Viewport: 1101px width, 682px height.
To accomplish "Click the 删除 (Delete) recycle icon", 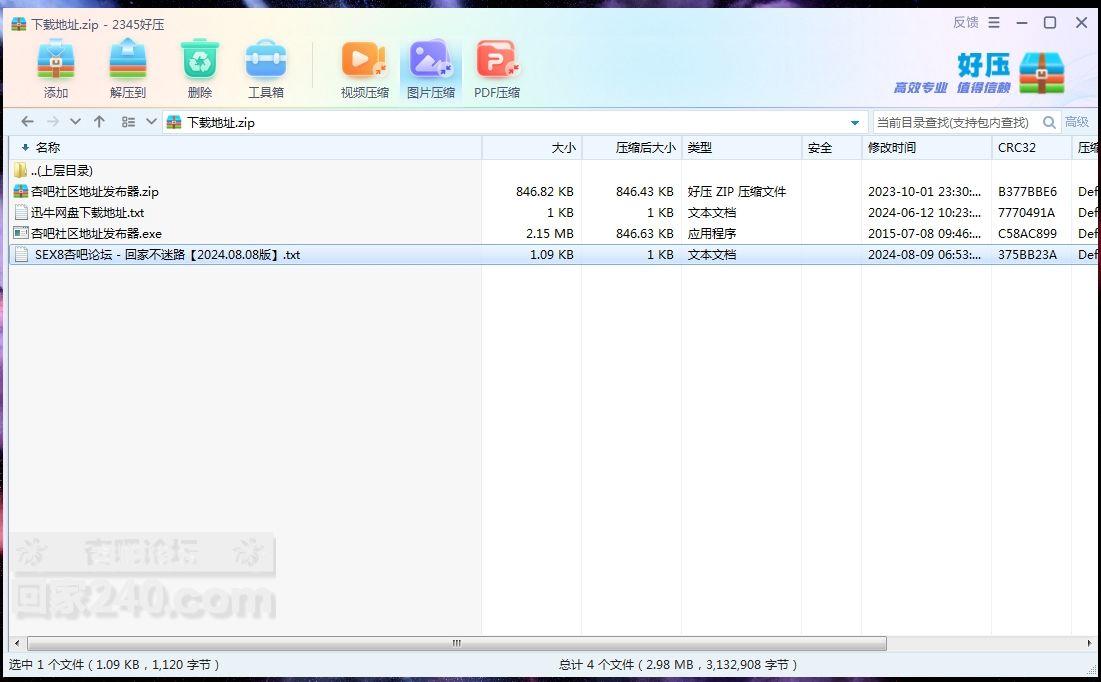I will coord(200,67).
